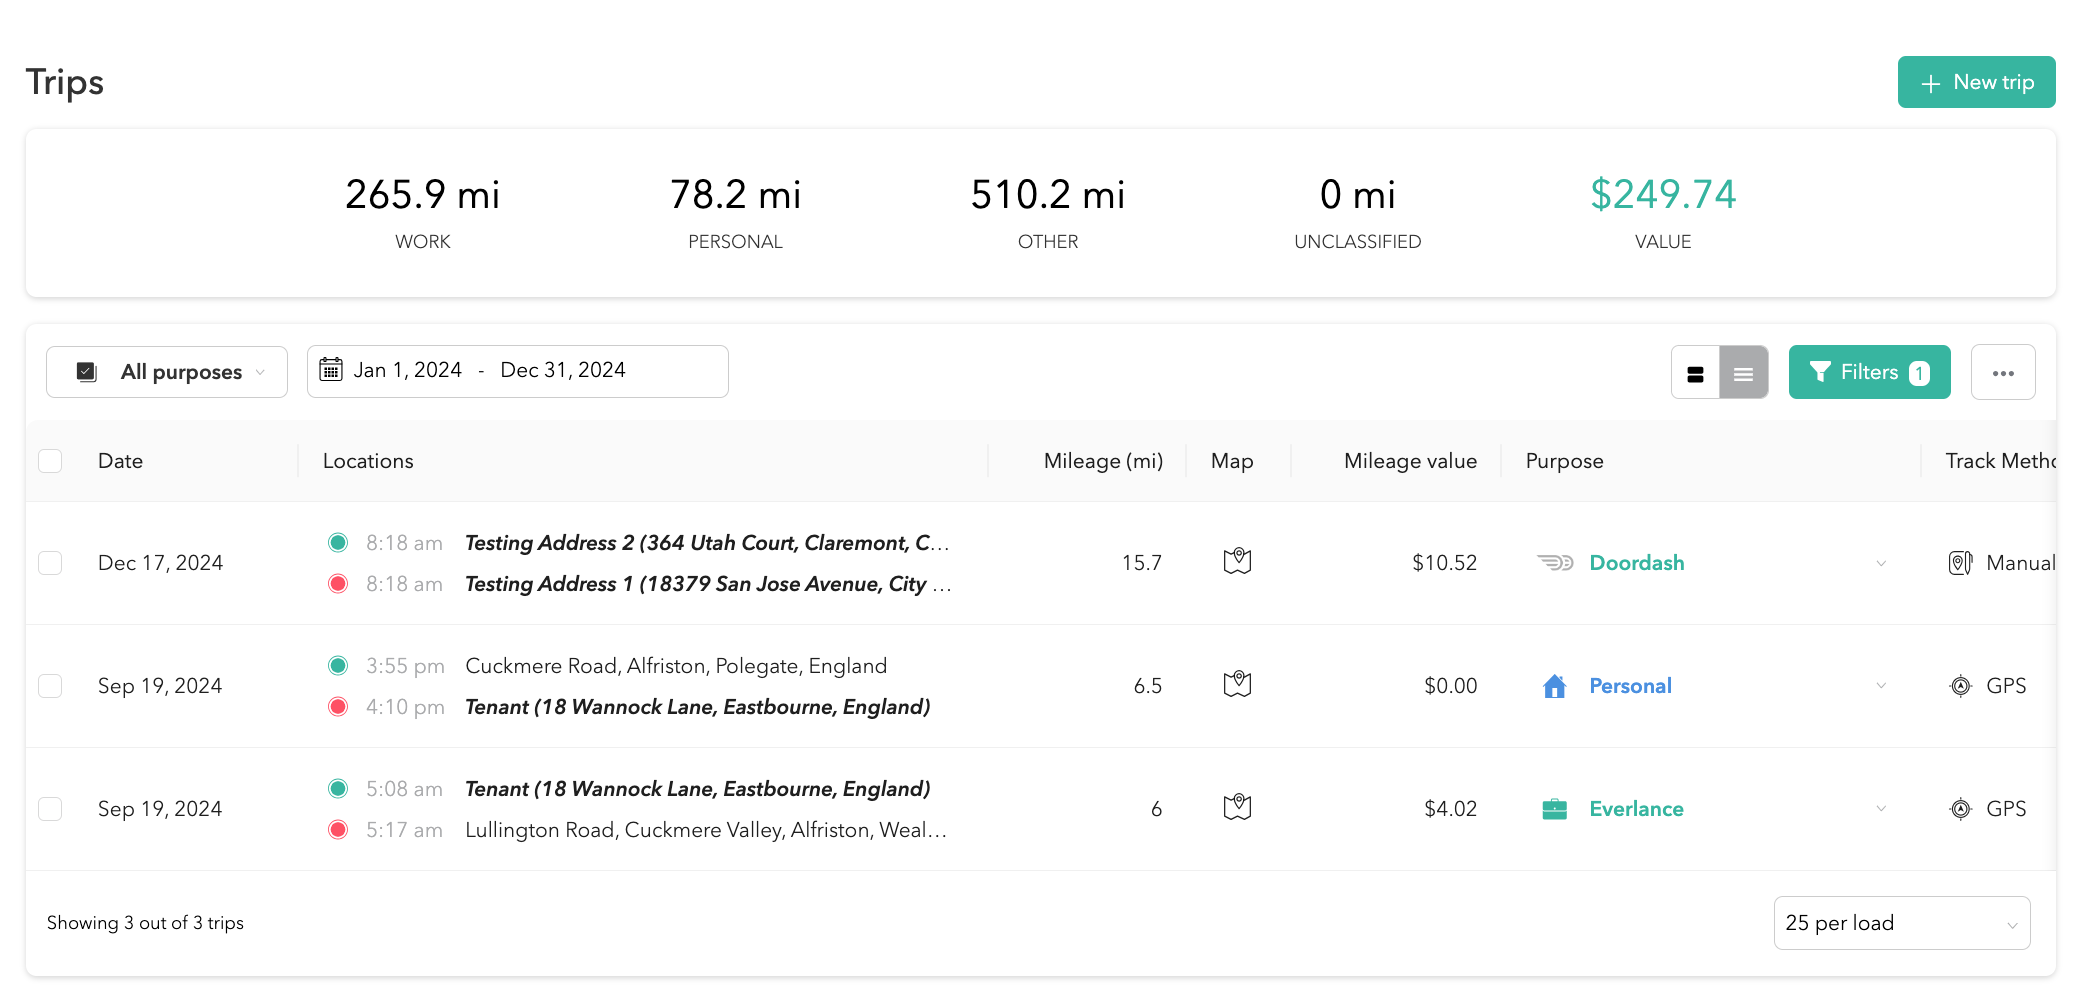Tick checkbox for the Personal trip row
Screen dimensions: 2088x1008
coord(50,686)
